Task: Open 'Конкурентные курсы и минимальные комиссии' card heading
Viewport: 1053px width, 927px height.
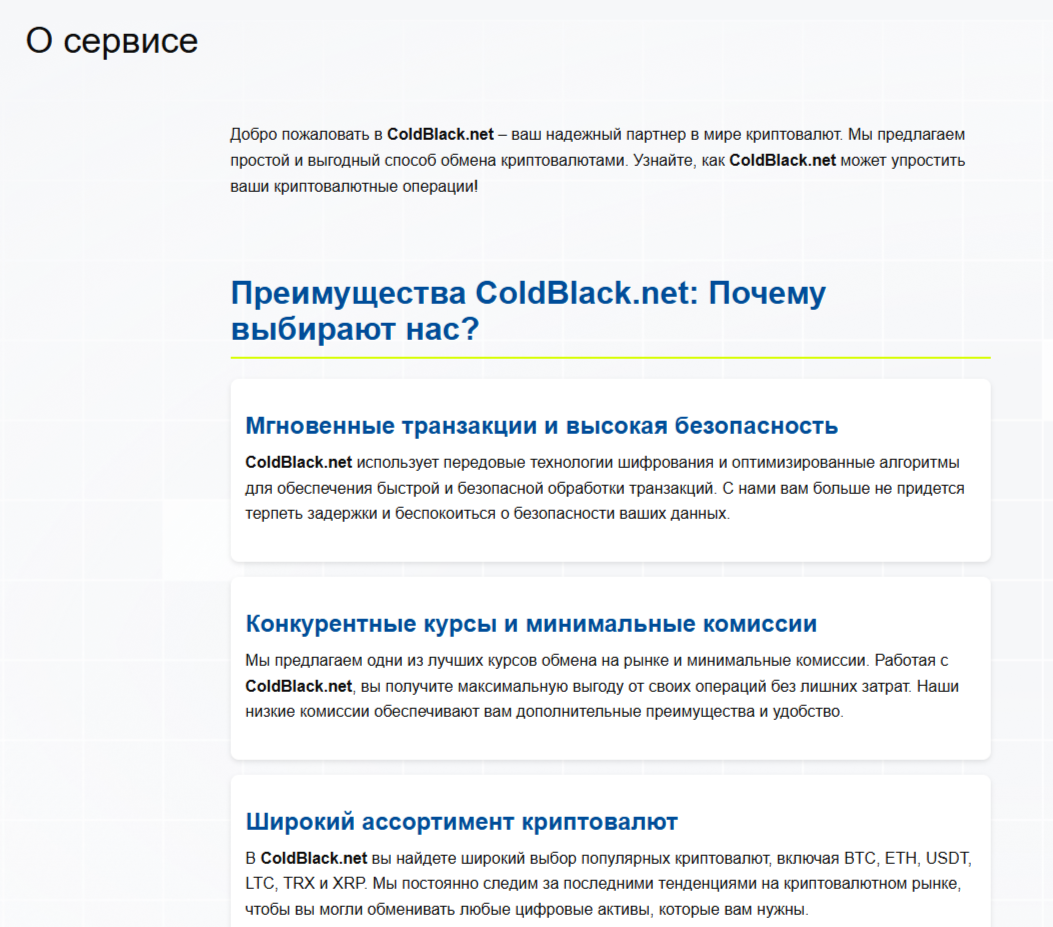Action: (x=532, y=623)
